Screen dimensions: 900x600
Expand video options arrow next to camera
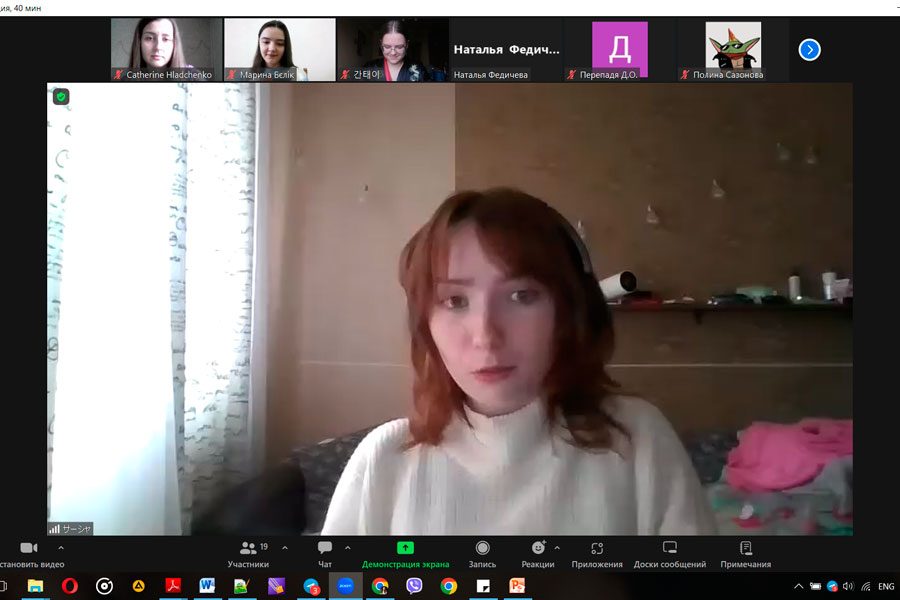61,548
